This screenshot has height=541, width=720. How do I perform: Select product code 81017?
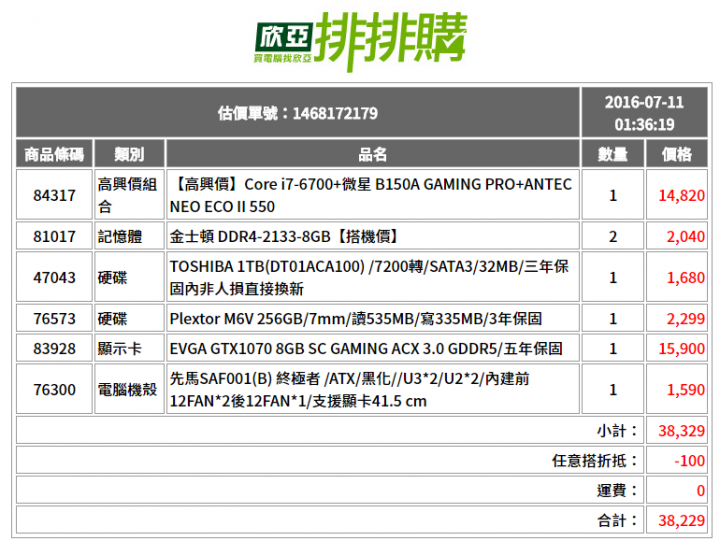pyautogui.click(x=54, y=237)
